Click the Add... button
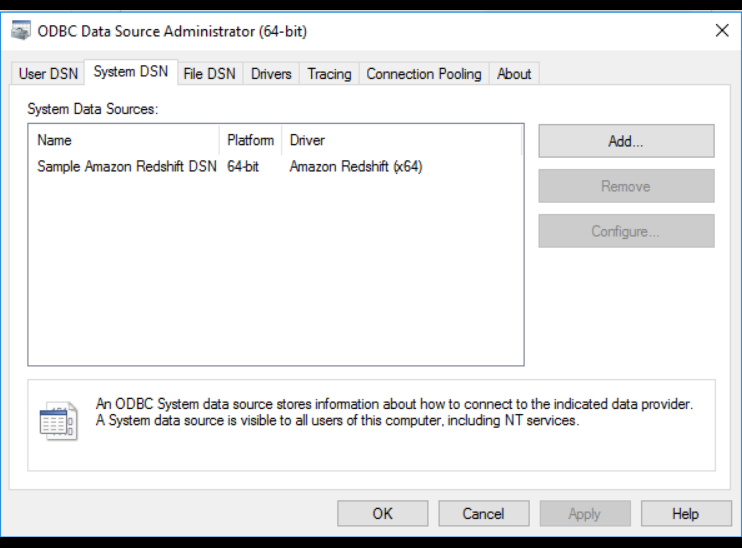This screenshot has height=548, width=742. tap(626, 141)
